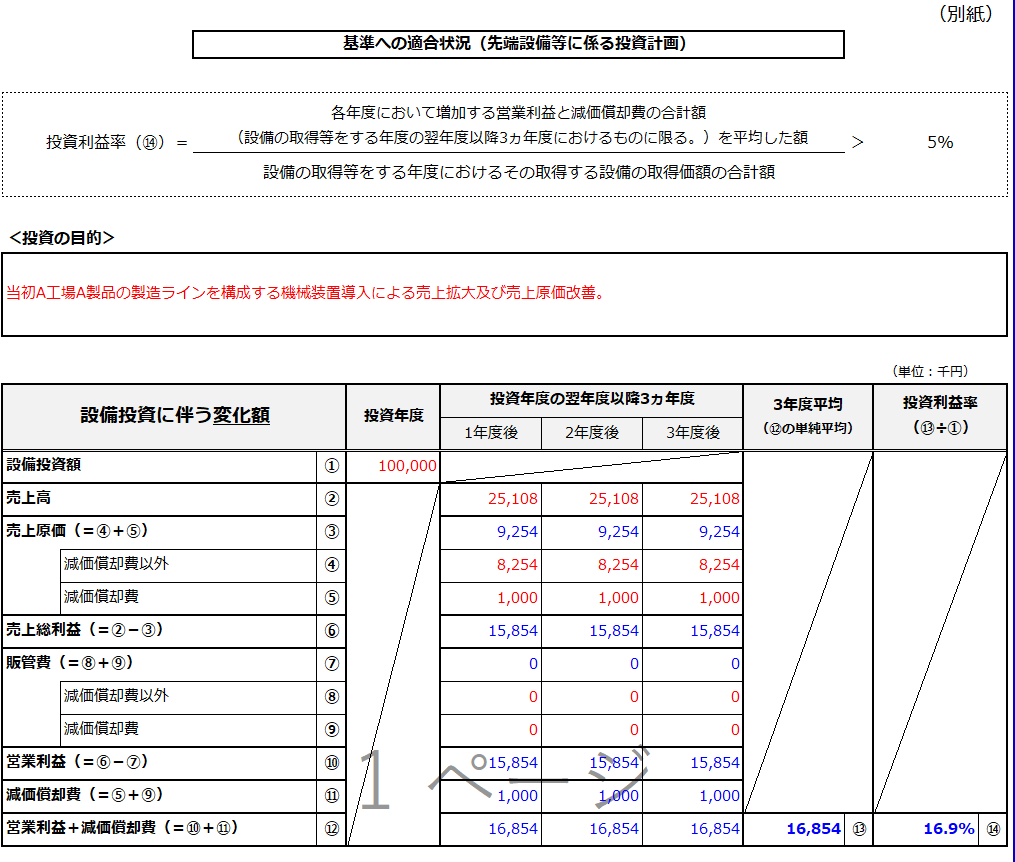Select the bold 16,854 three-year average cell
Image resolution: width=1015 pixels, height=862 pixels.
[x=794, y=830]
